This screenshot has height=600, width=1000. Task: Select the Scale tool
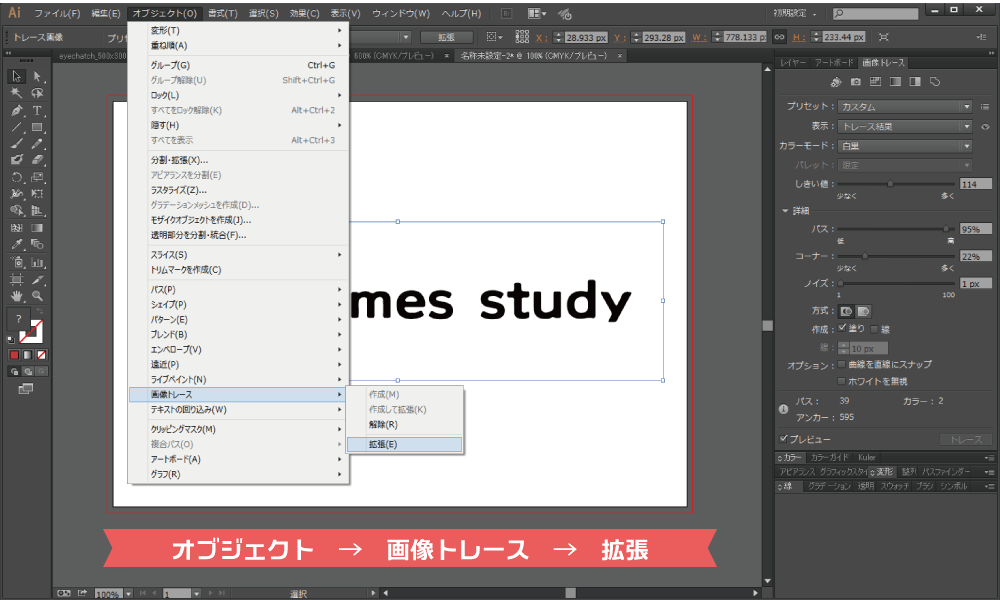coord(37,177)
